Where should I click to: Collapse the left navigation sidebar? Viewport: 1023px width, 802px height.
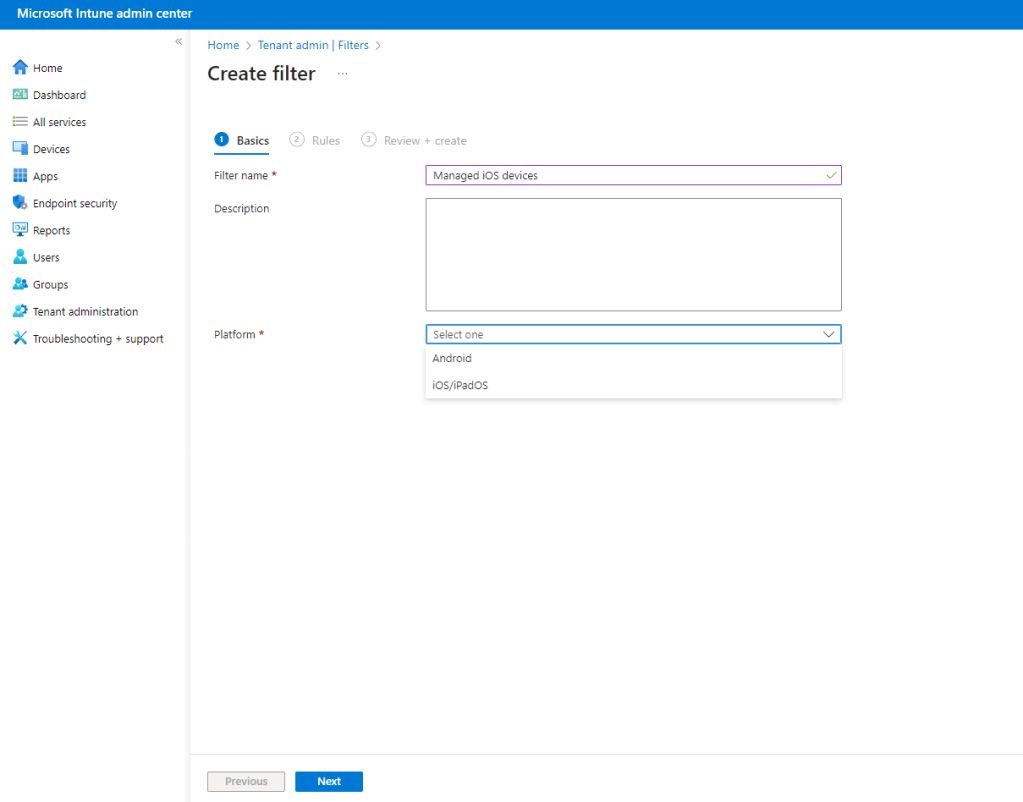pos(178,42)
